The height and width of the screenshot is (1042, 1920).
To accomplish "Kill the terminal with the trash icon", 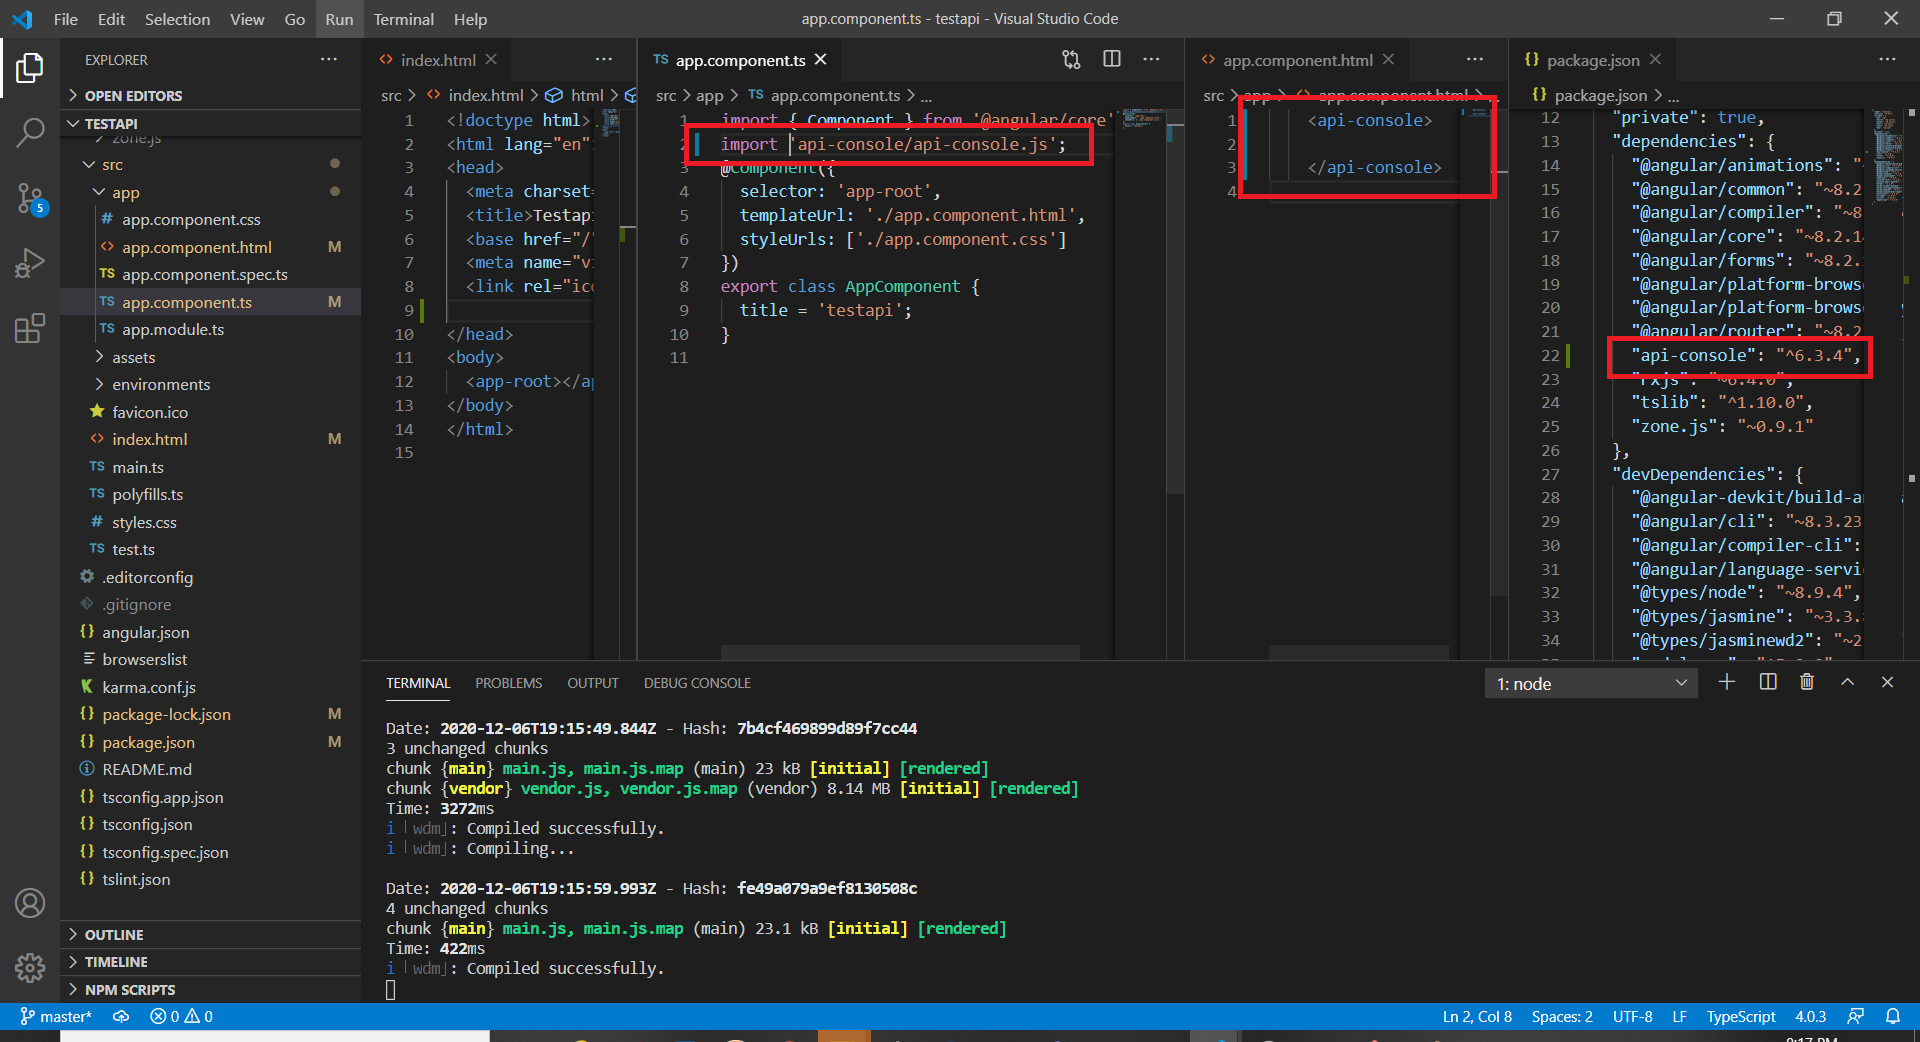I will 1806,682.
